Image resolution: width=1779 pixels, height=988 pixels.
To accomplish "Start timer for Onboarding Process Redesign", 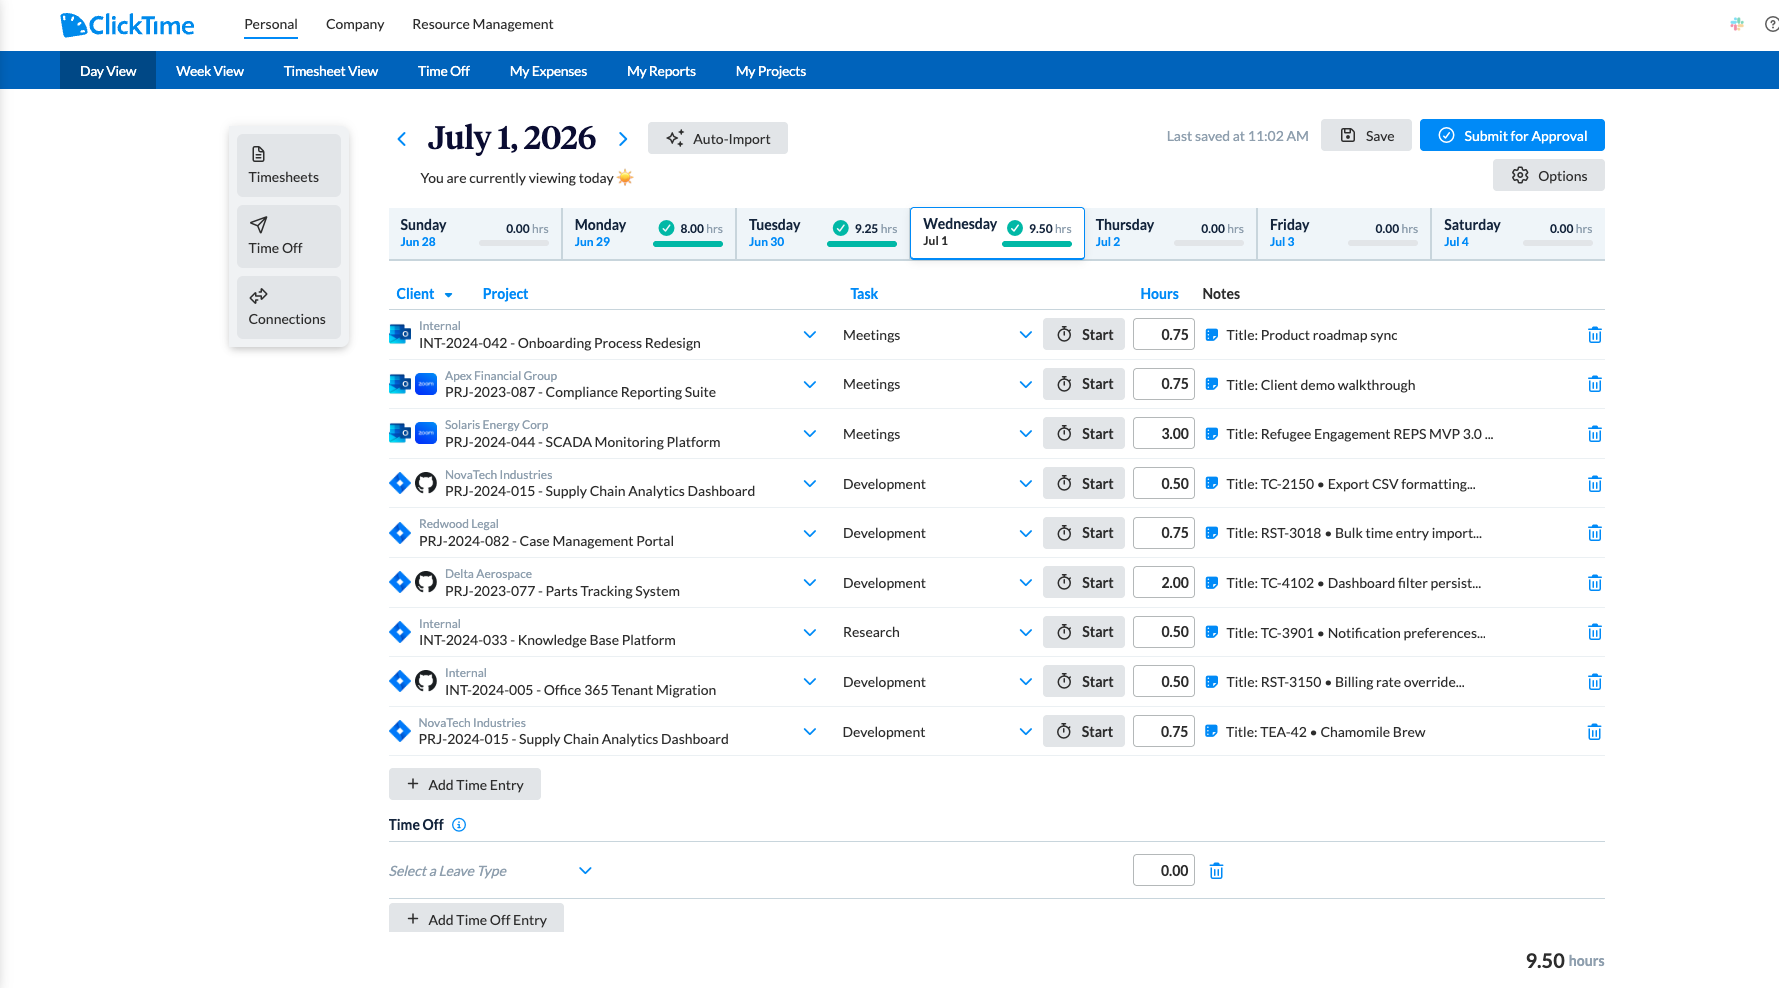I will click(x=1085, y=335).
